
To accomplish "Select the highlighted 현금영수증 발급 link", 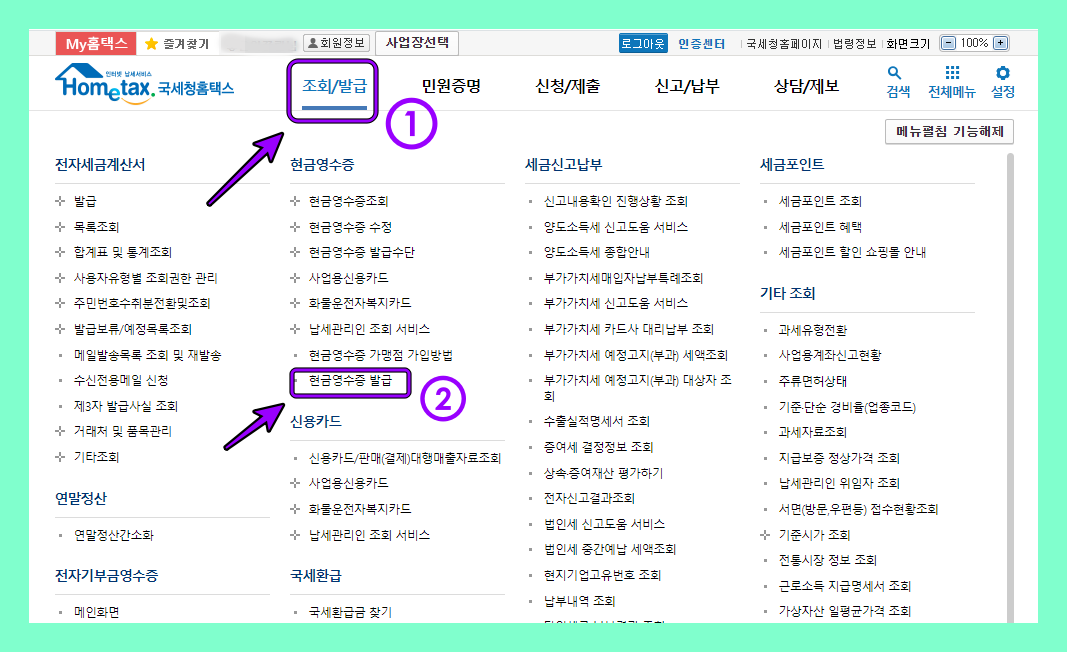I will [349, 382].
